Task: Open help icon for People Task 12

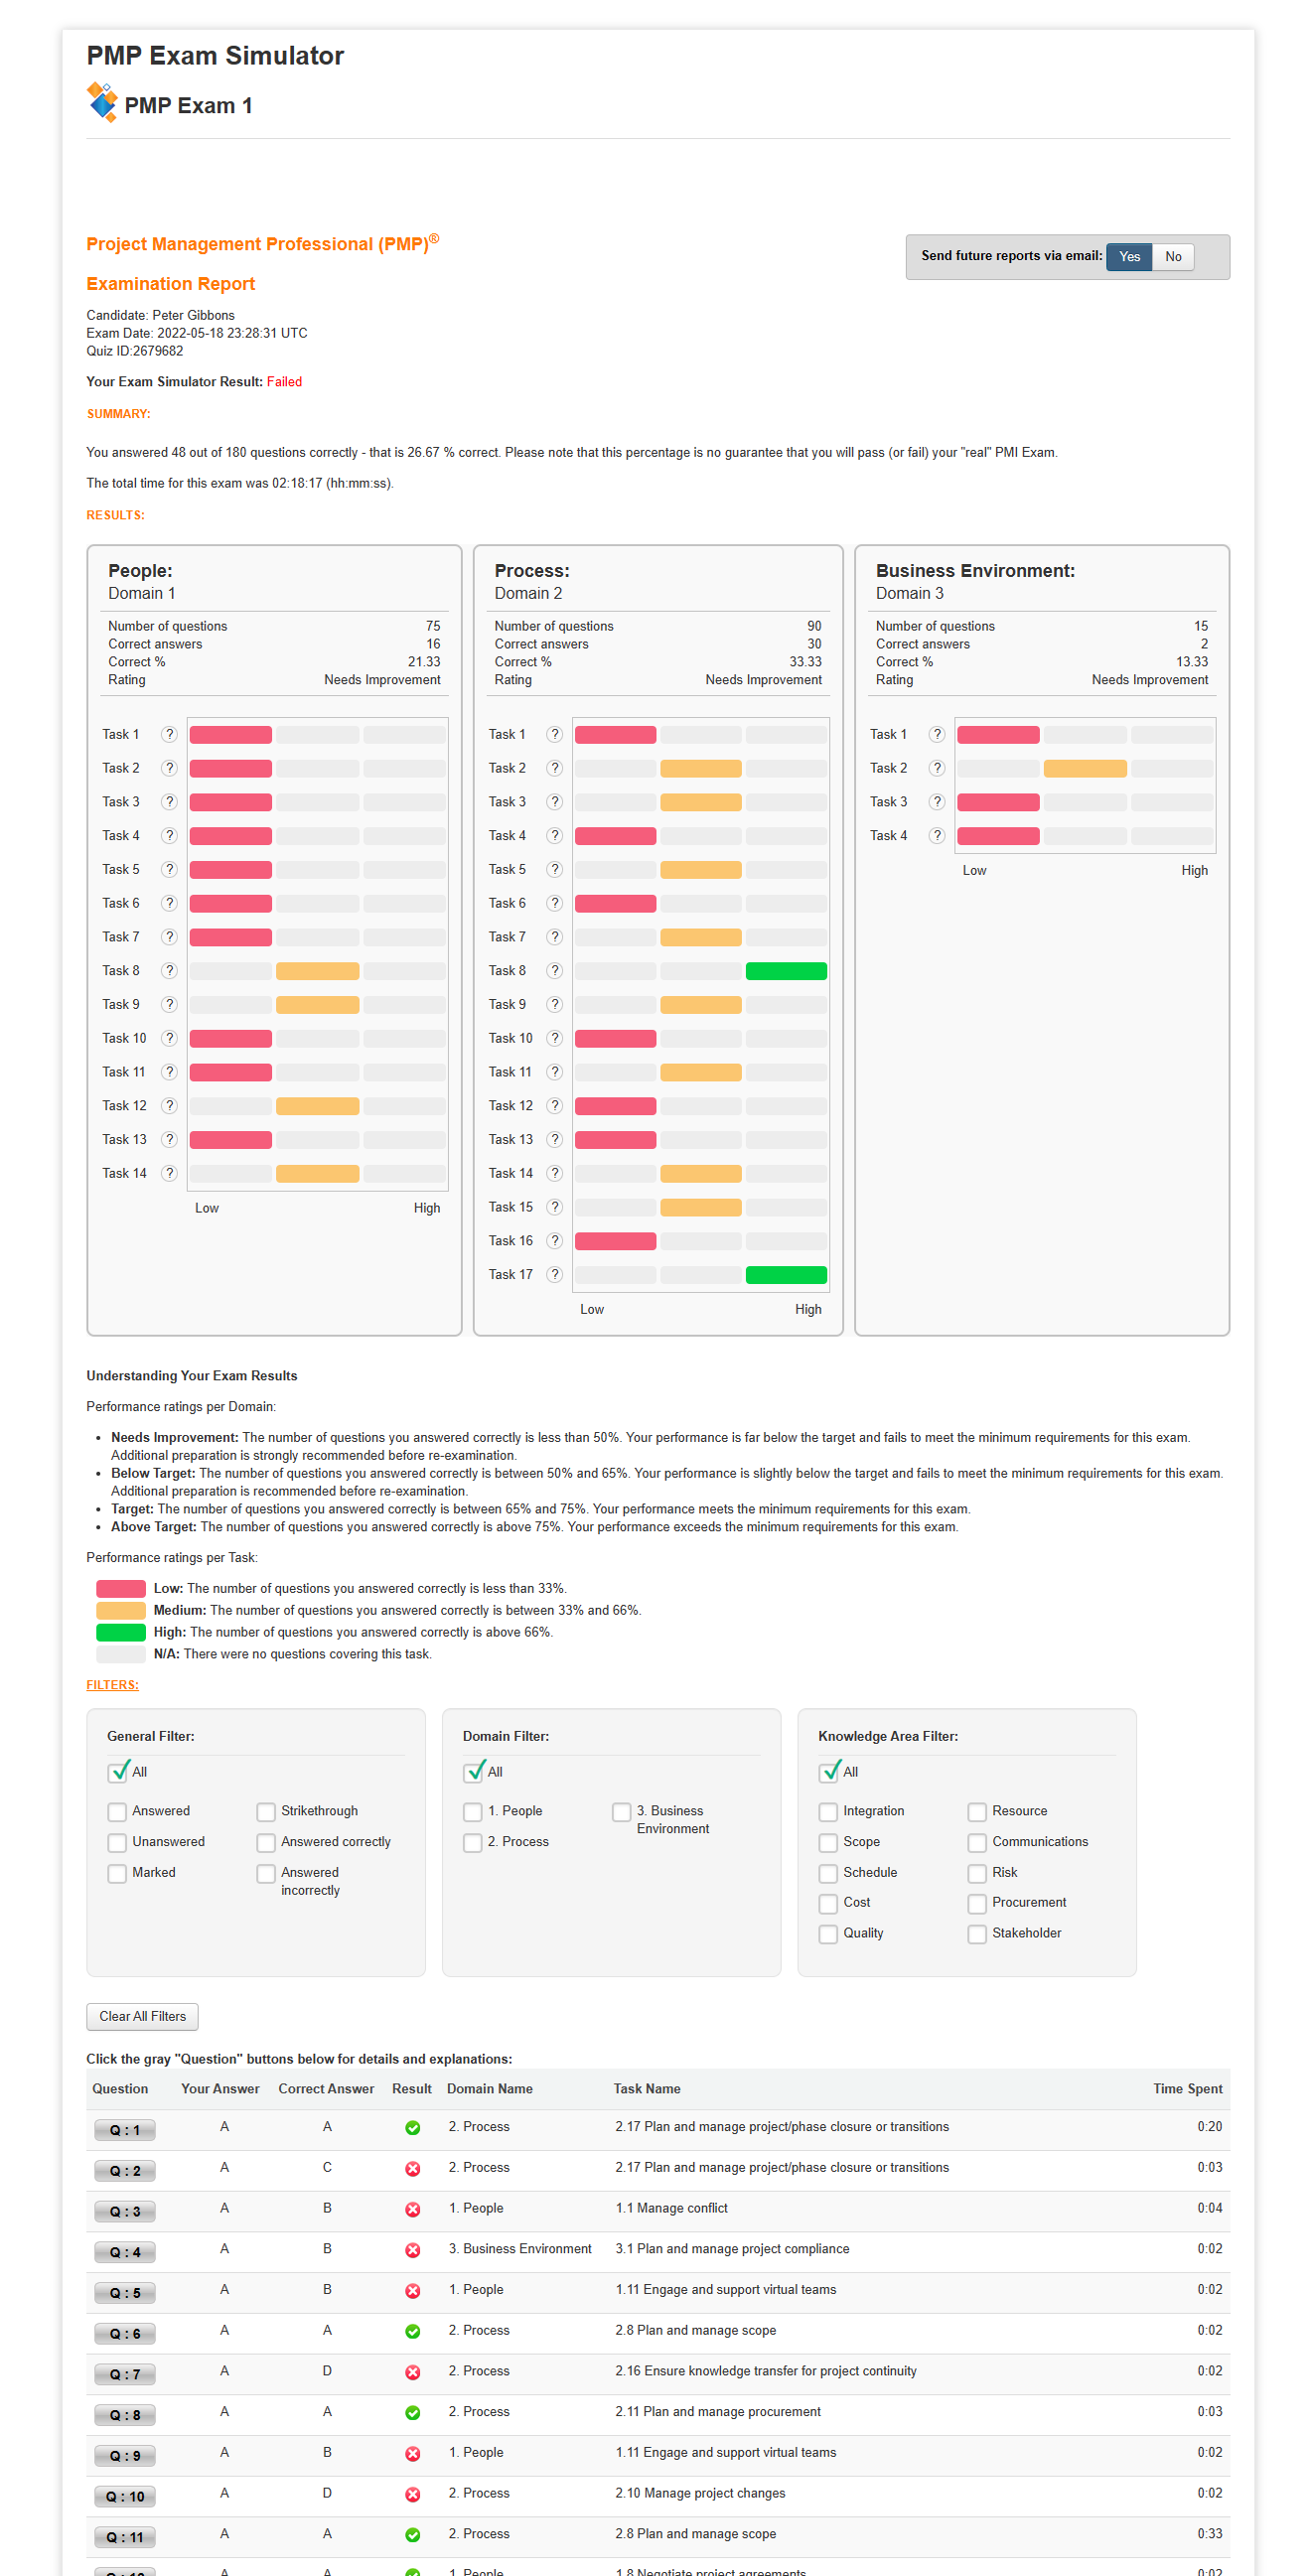Action: [170, 1105]
